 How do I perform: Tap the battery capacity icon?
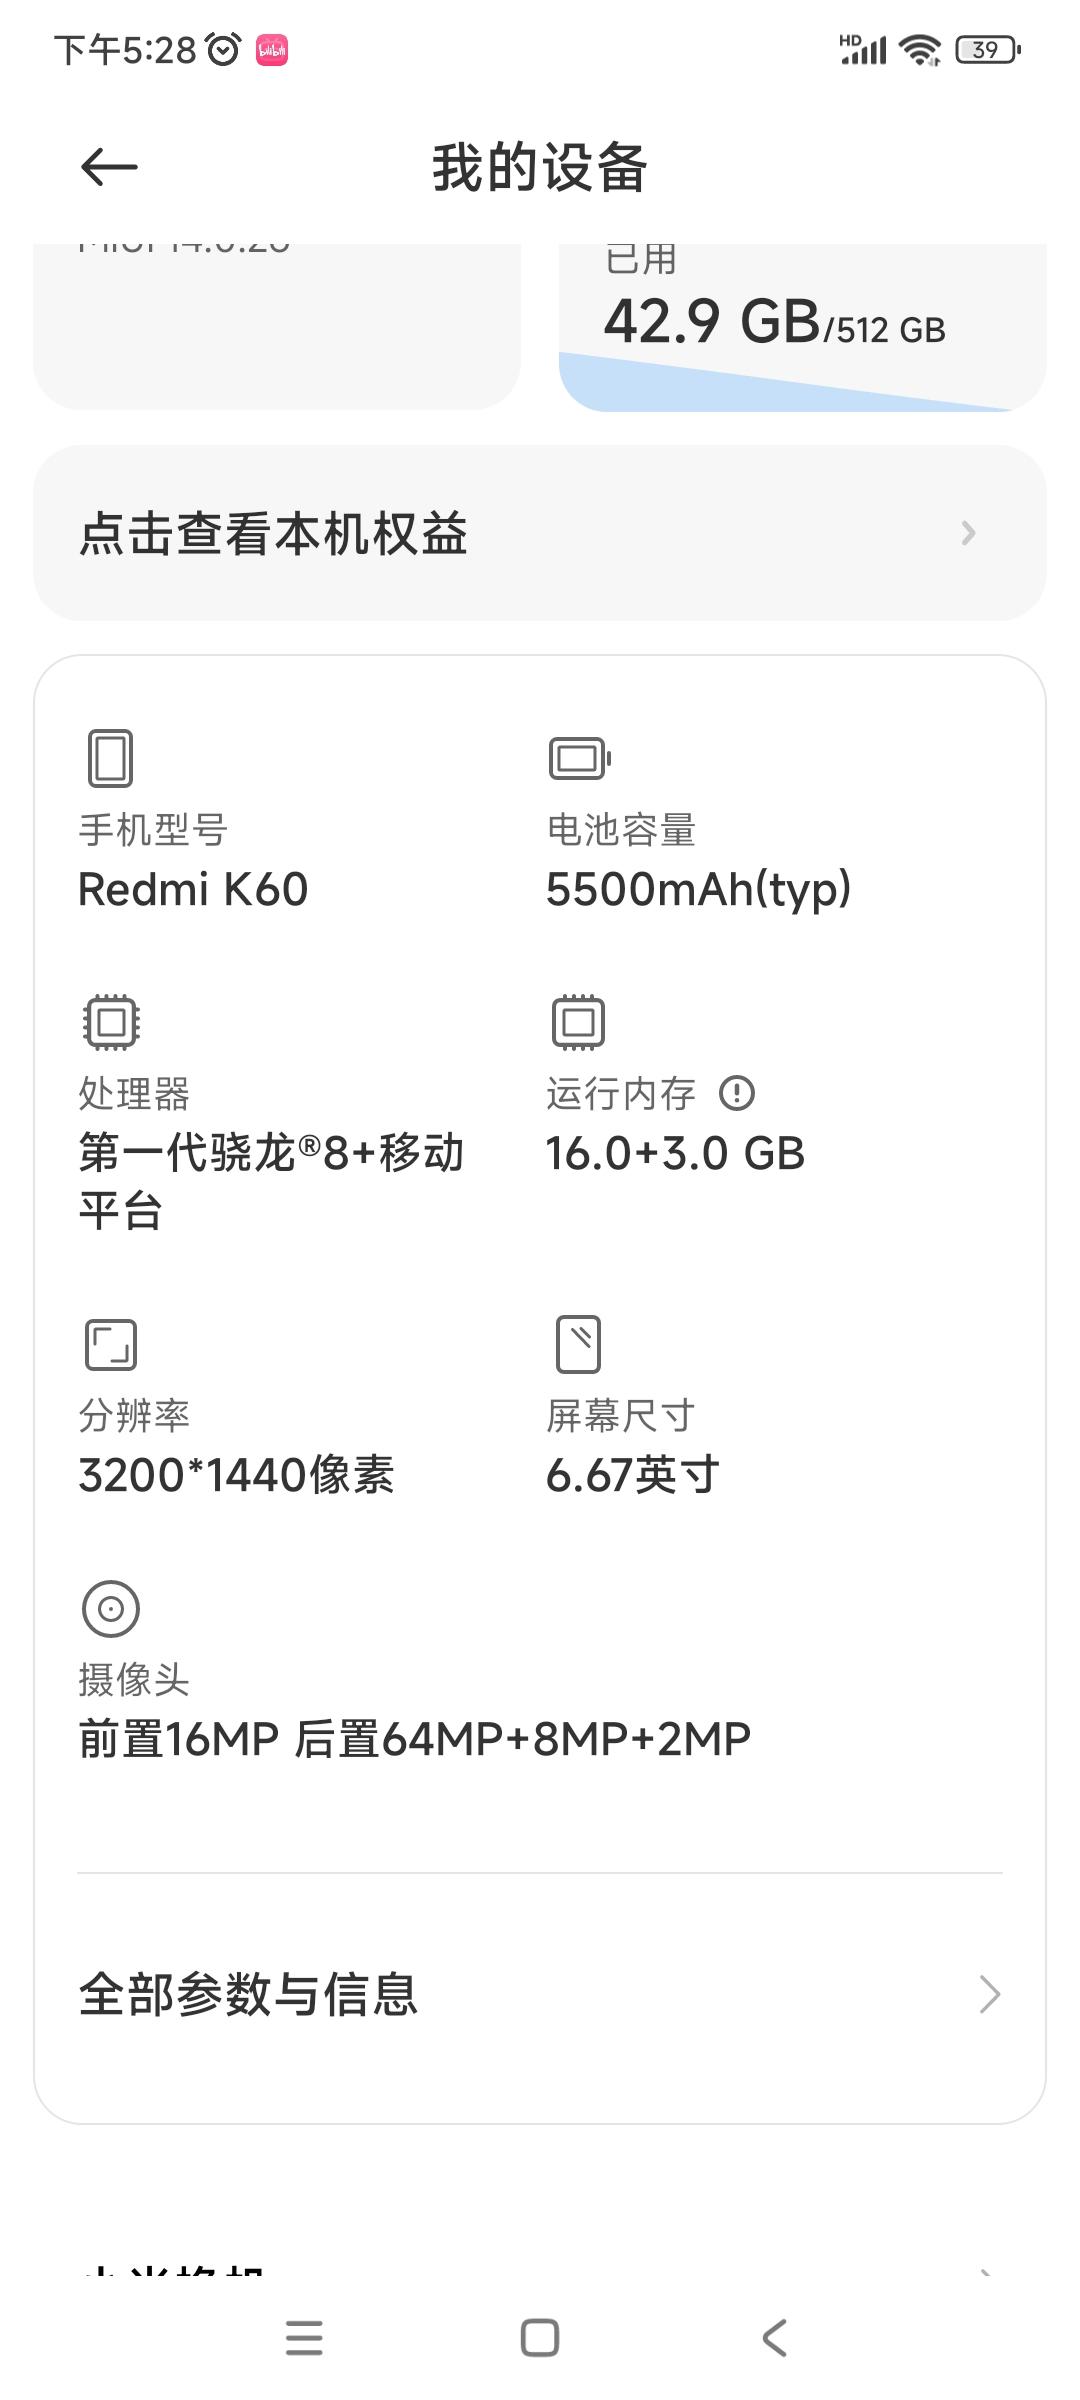(579, 758)
